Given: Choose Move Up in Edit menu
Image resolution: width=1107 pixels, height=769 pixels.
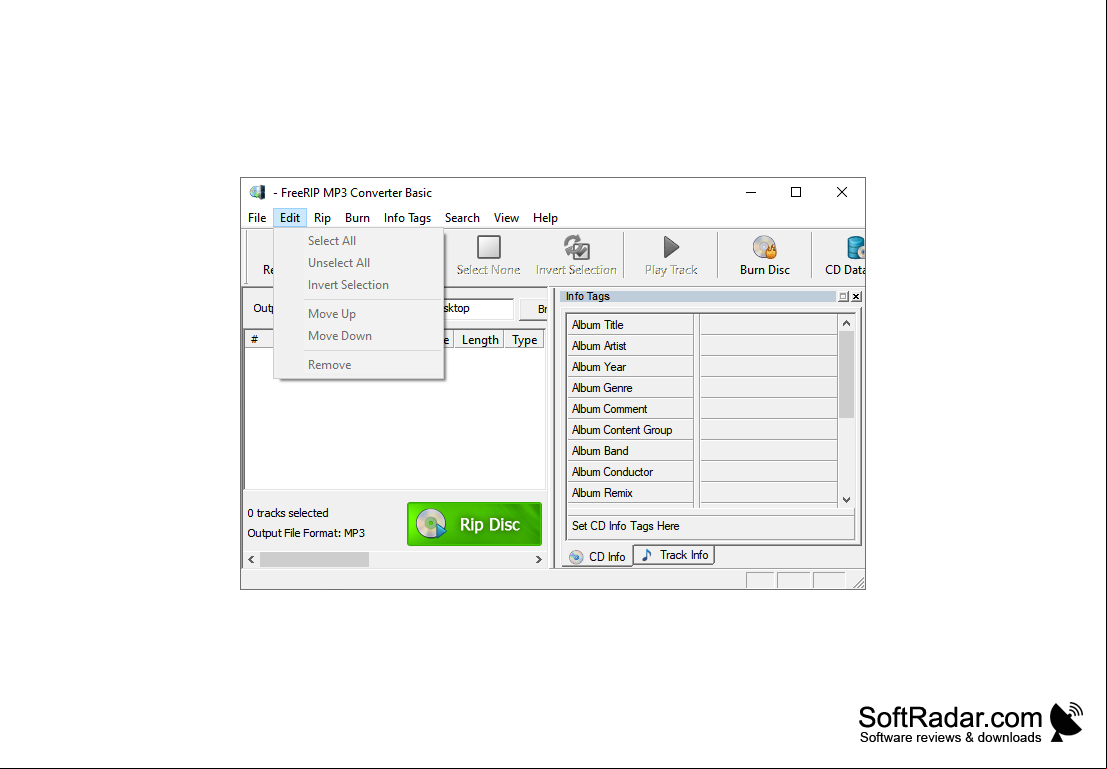Looking at the screenshot, I should tap(359, 314).
